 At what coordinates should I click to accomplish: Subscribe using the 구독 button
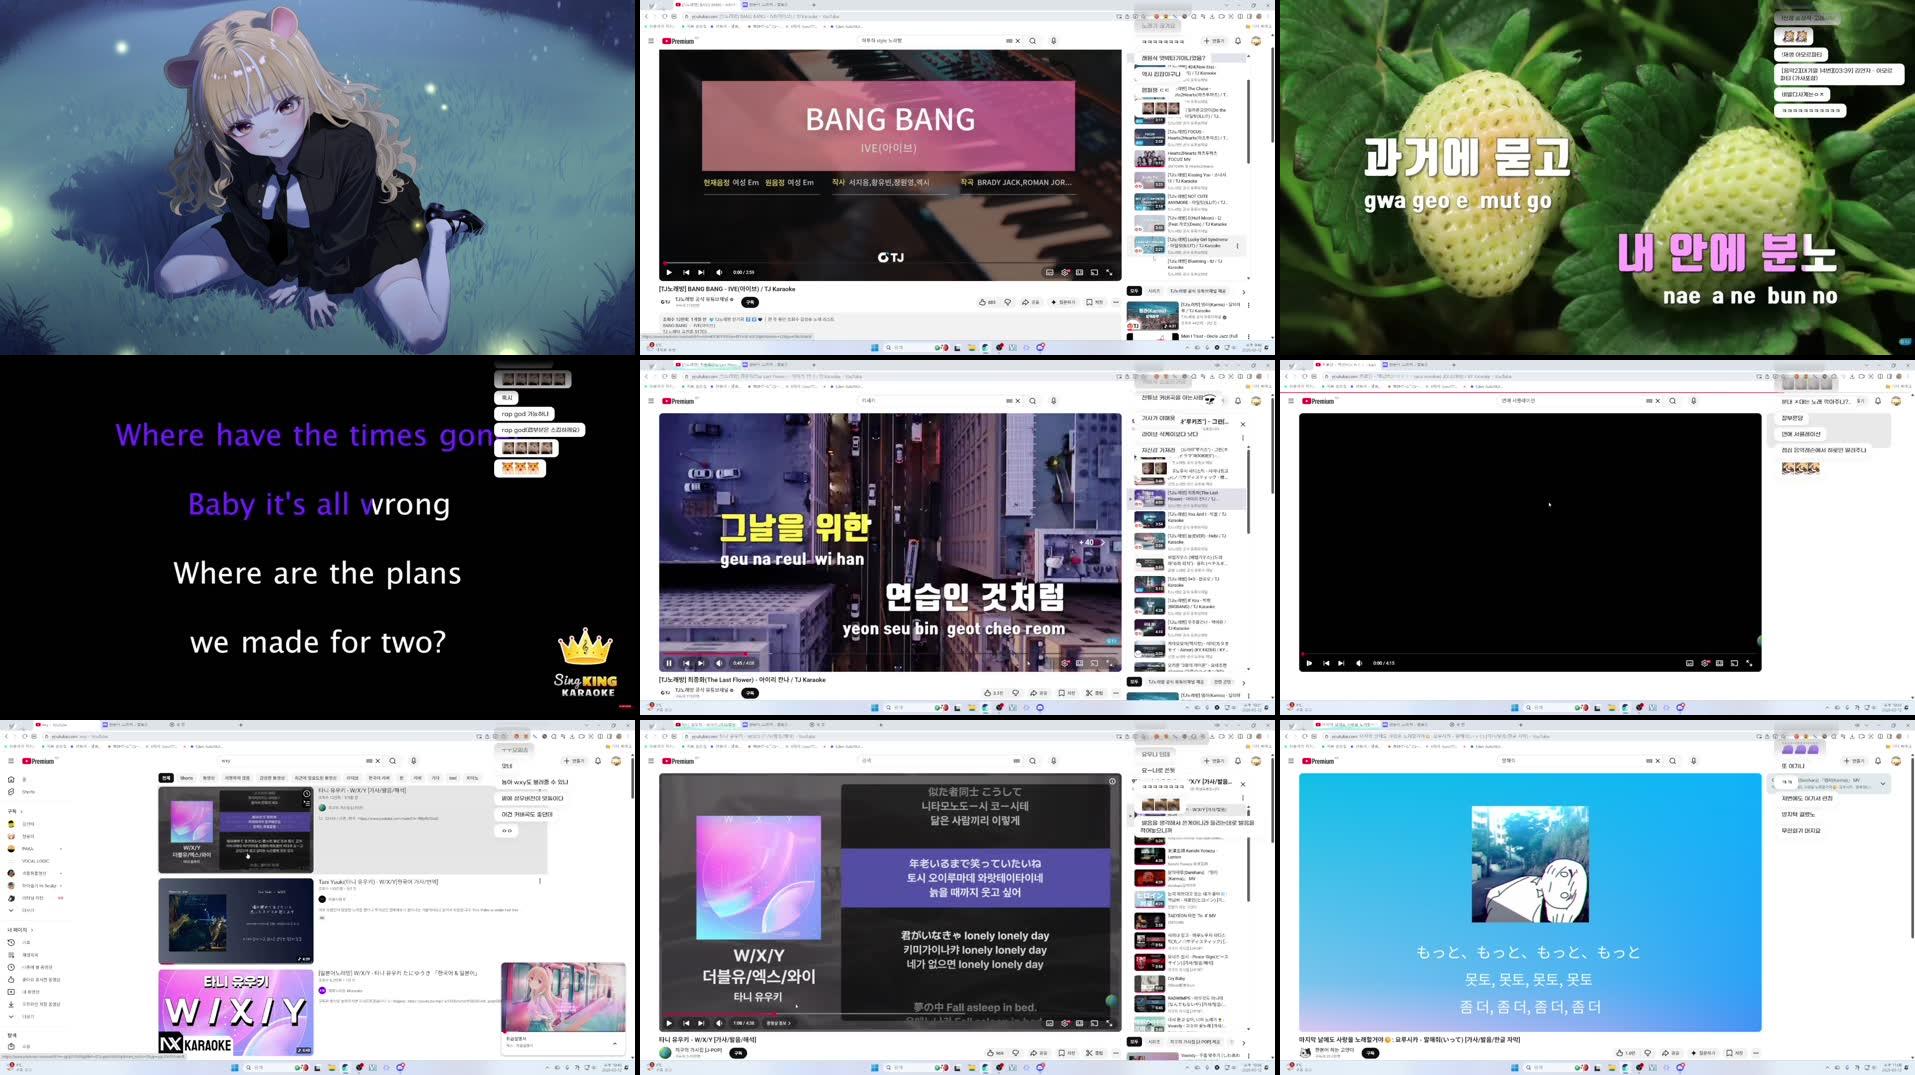pyautogui.click(x=749, y=302)
